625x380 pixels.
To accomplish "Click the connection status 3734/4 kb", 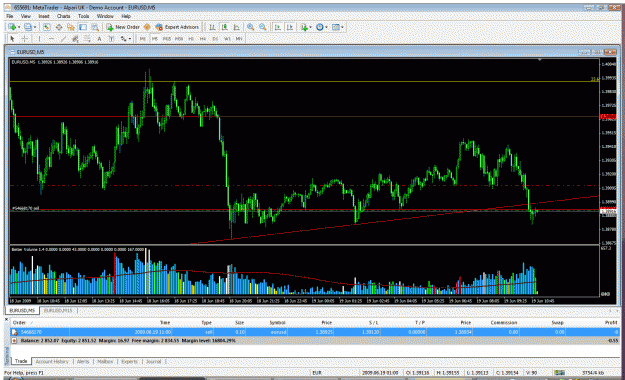I will [593, 372].
